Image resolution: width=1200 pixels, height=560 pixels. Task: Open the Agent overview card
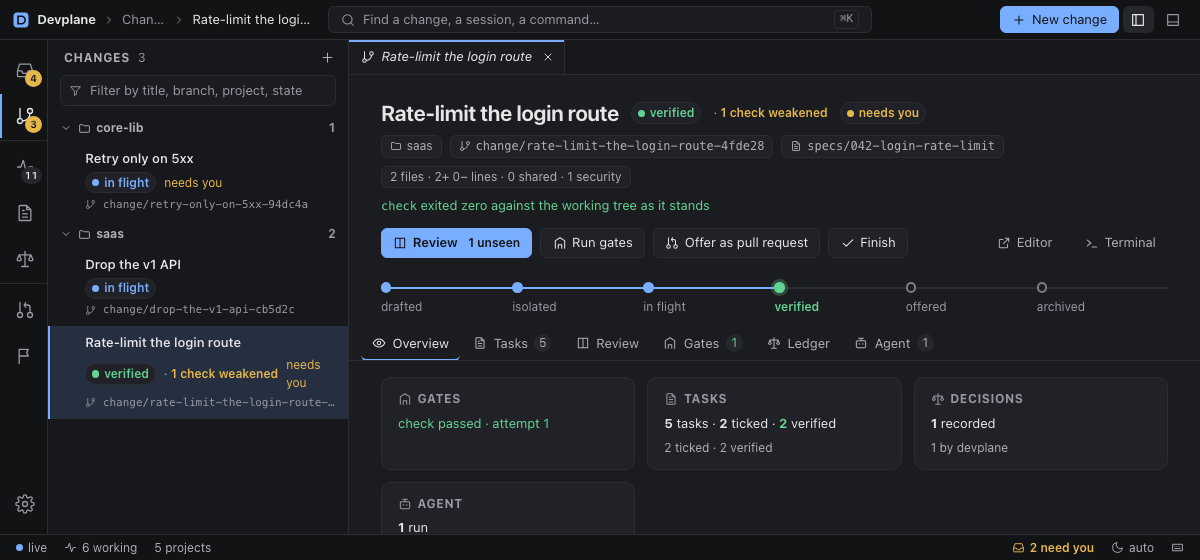[508, 508]
